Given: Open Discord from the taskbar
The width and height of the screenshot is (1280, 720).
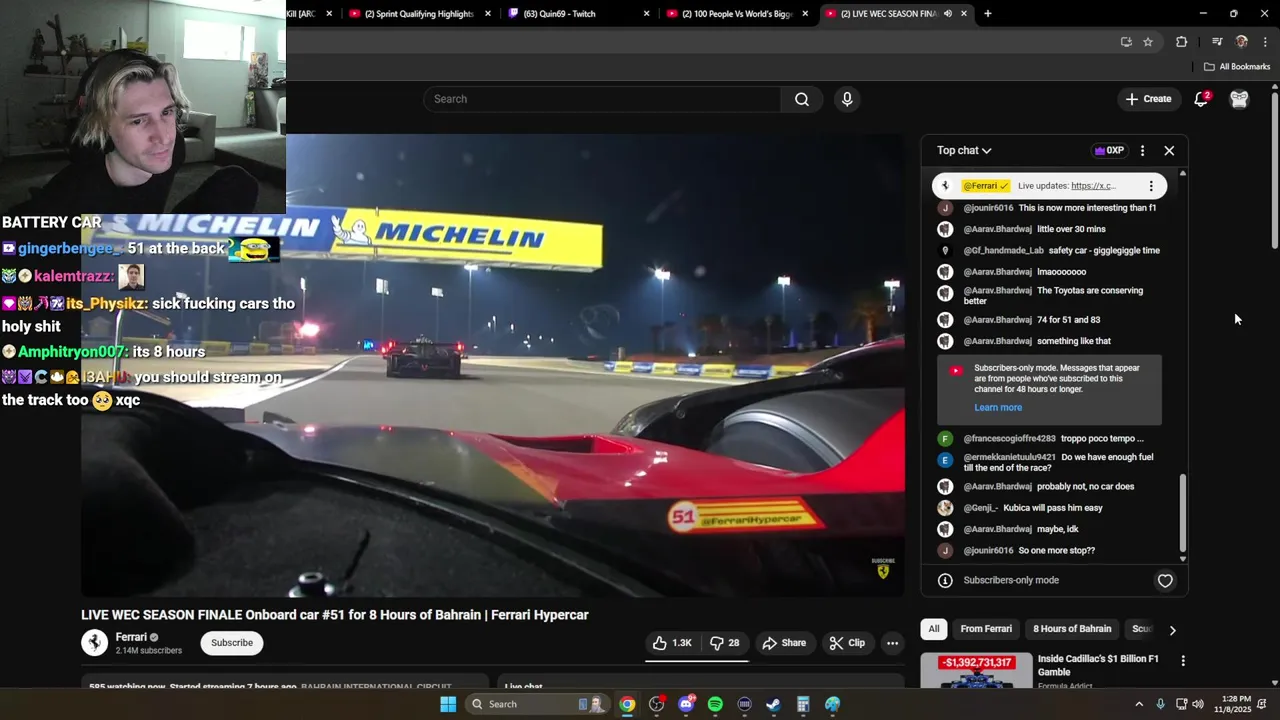Looking at the screenshot, I should point(686,704).
